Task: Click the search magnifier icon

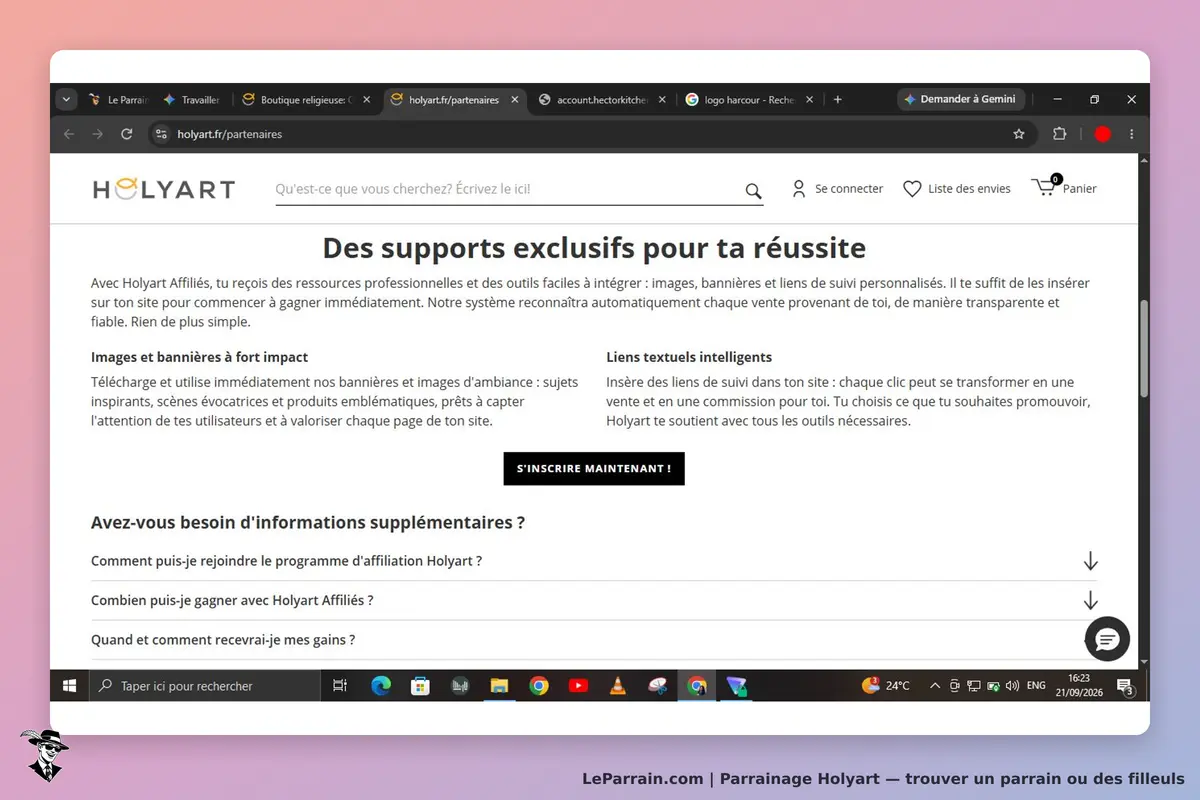Action: click(753, 190)
